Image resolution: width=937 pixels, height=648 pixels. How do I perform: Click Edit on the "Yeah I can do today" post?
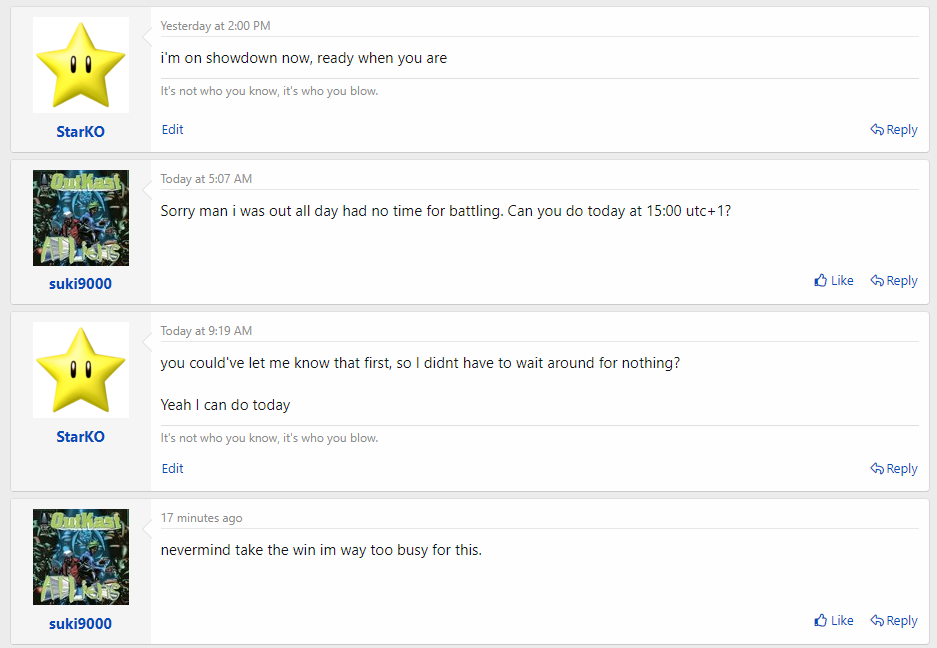point(173,468)
